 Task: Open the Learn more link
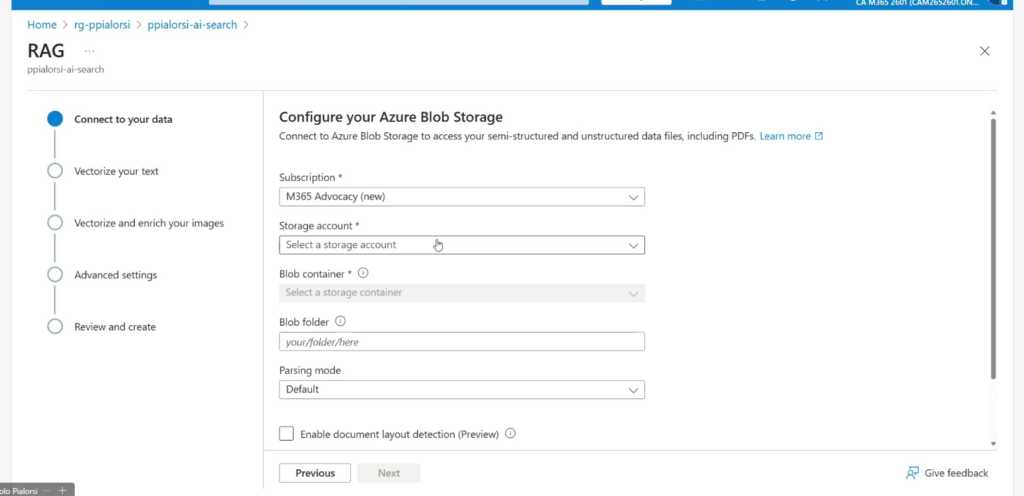785,136
